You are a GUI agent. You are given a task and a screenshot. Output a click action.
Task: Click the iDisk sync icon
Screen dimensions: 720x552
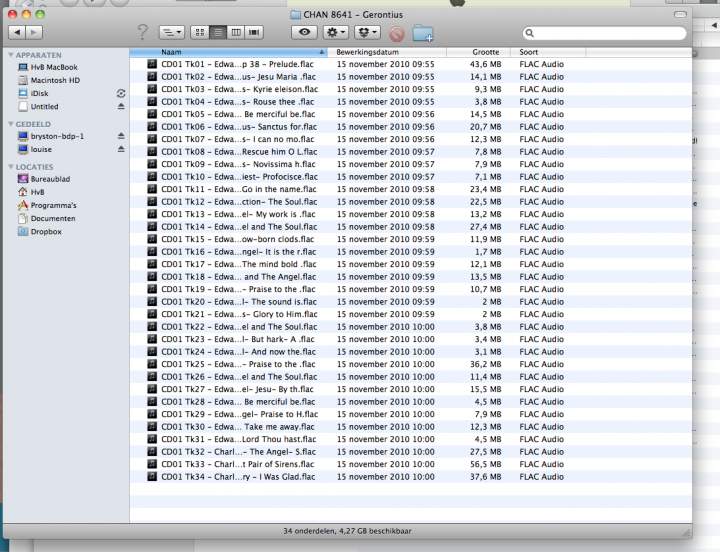tap(121, 92)
